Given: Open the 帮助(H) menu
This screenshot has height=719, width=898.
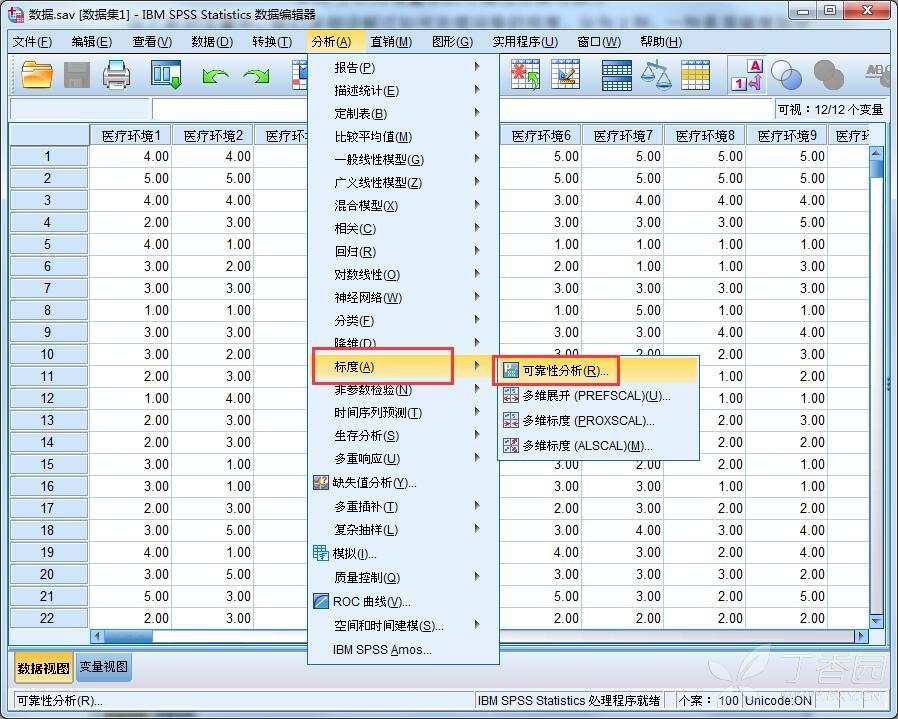Looking at the screenshot, I should [661, 42].
